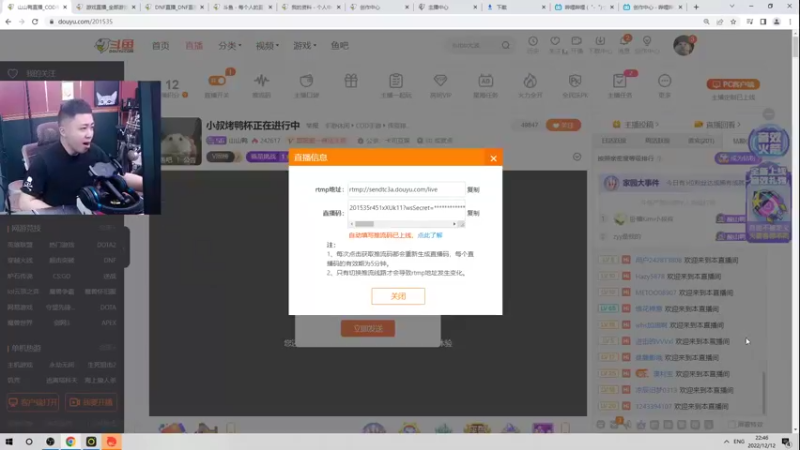This screenshot has height=450, width=800.
Task: Select APEX in the sidebar game list
Action: (x=108, y=323)
